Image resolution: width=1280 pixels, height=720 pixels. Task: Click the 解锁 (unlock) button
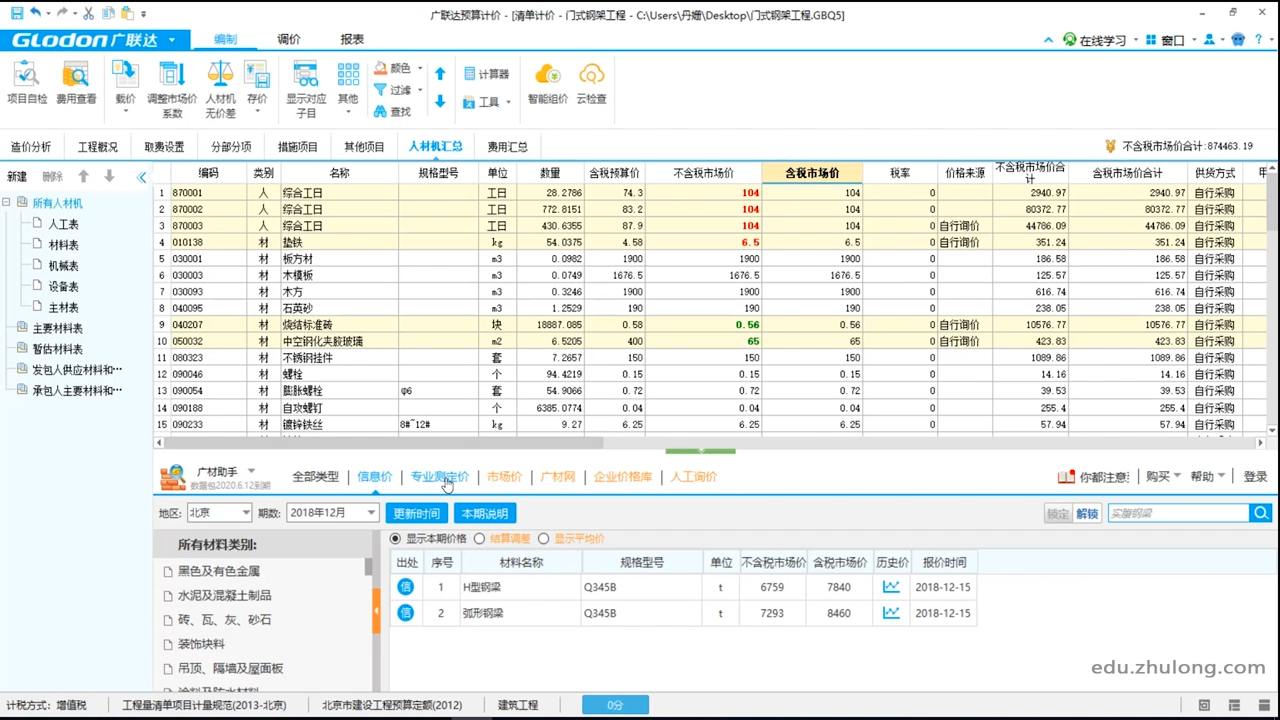(x=1087, y=512)
